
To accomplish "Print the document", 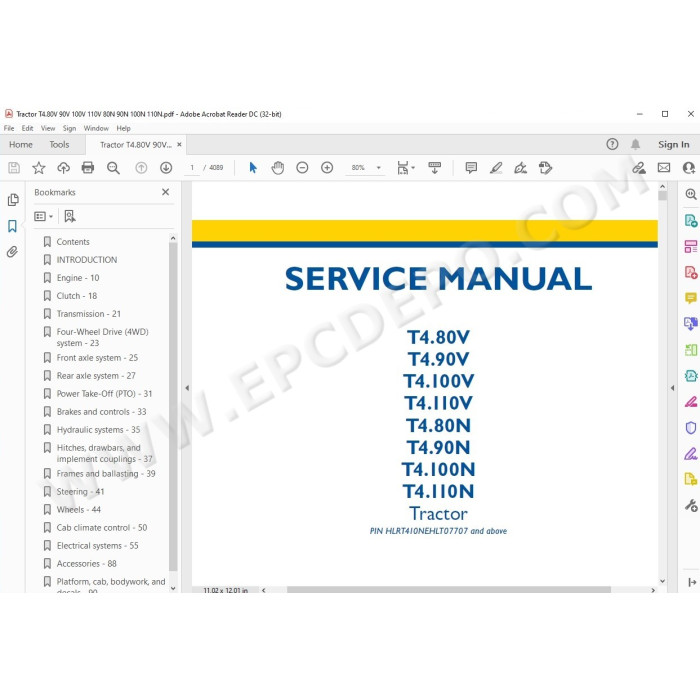I will coord(88,168).
